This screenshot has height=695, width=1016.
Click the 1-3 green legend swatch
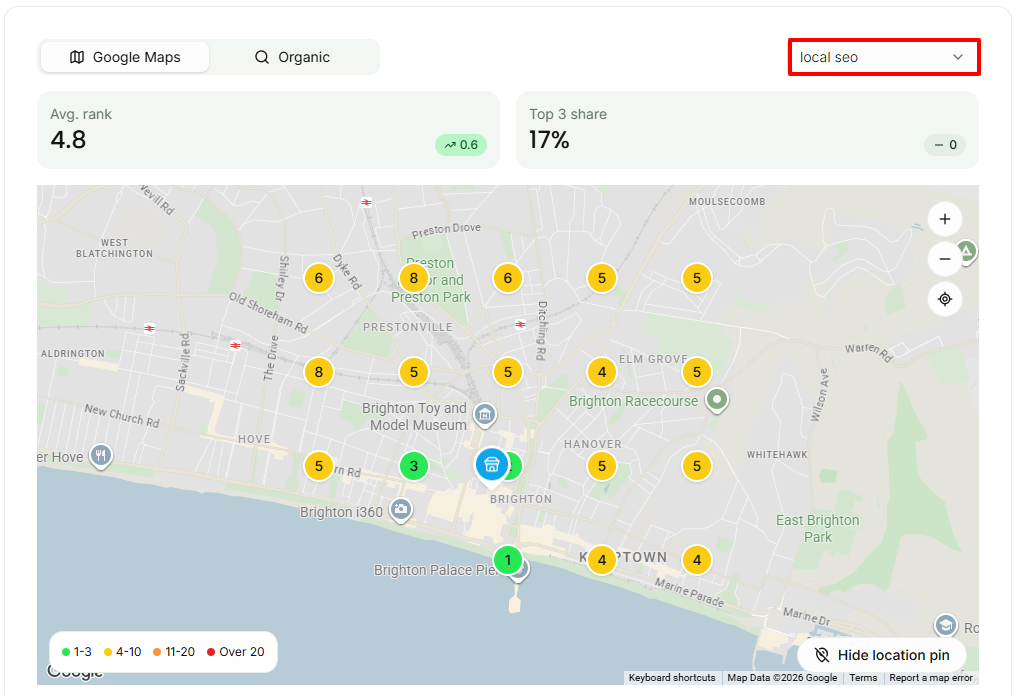(65, 652)
